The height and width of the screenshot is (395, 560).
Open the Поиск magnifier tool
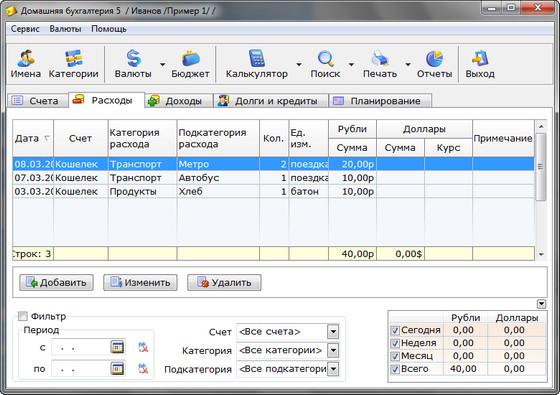pyautogui.click(x=325, y=64)
